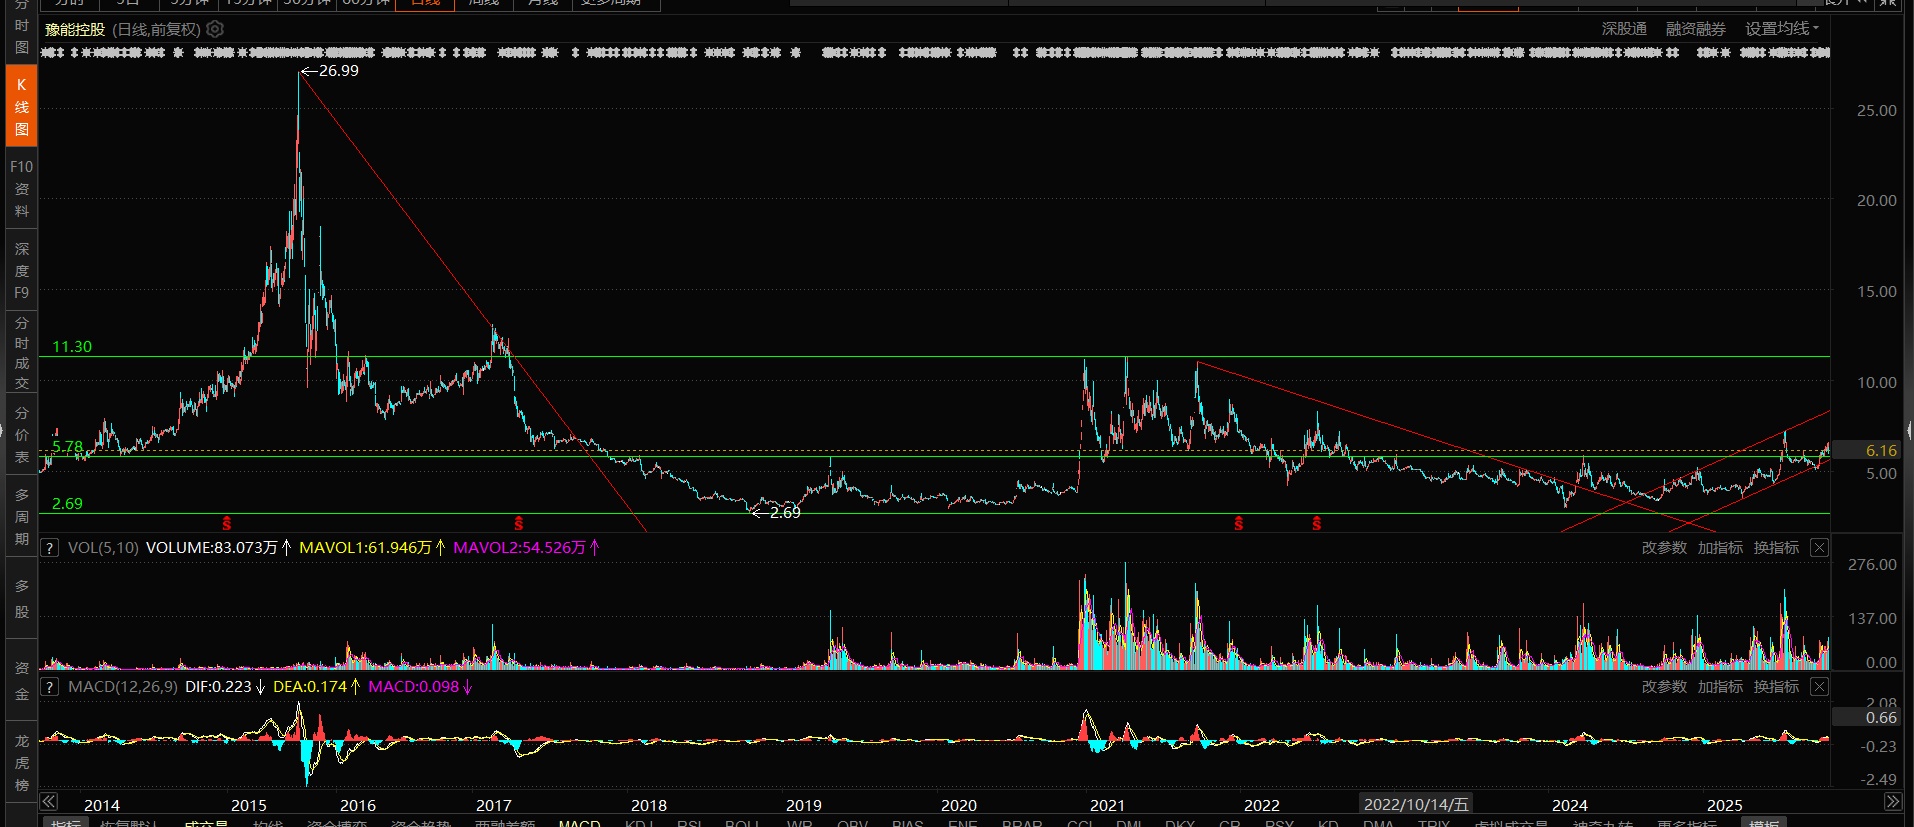Open the 设置均线 moving average dropdown

tap(1782, 29)
